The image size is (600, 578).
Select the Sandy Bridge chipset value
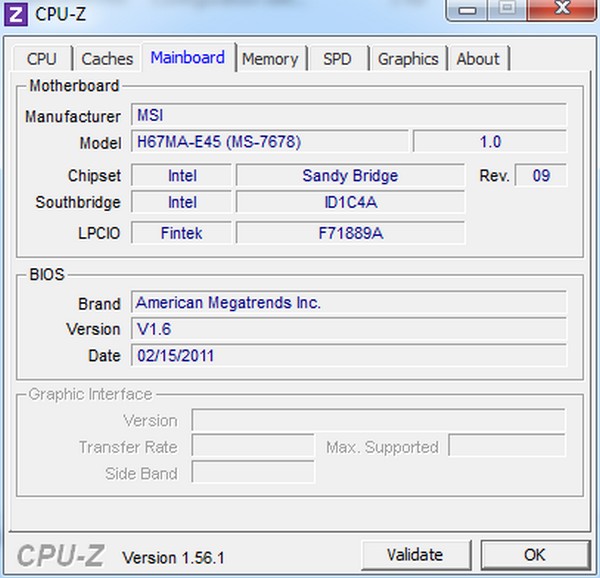tap(351, 176)
